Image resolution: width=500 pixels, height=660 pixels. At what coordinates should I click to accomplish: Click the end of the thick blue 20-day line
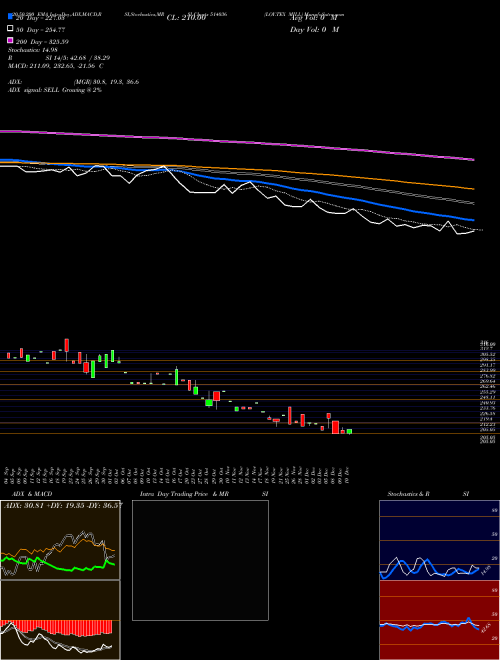pyautogui.click(x=473, y=220)
